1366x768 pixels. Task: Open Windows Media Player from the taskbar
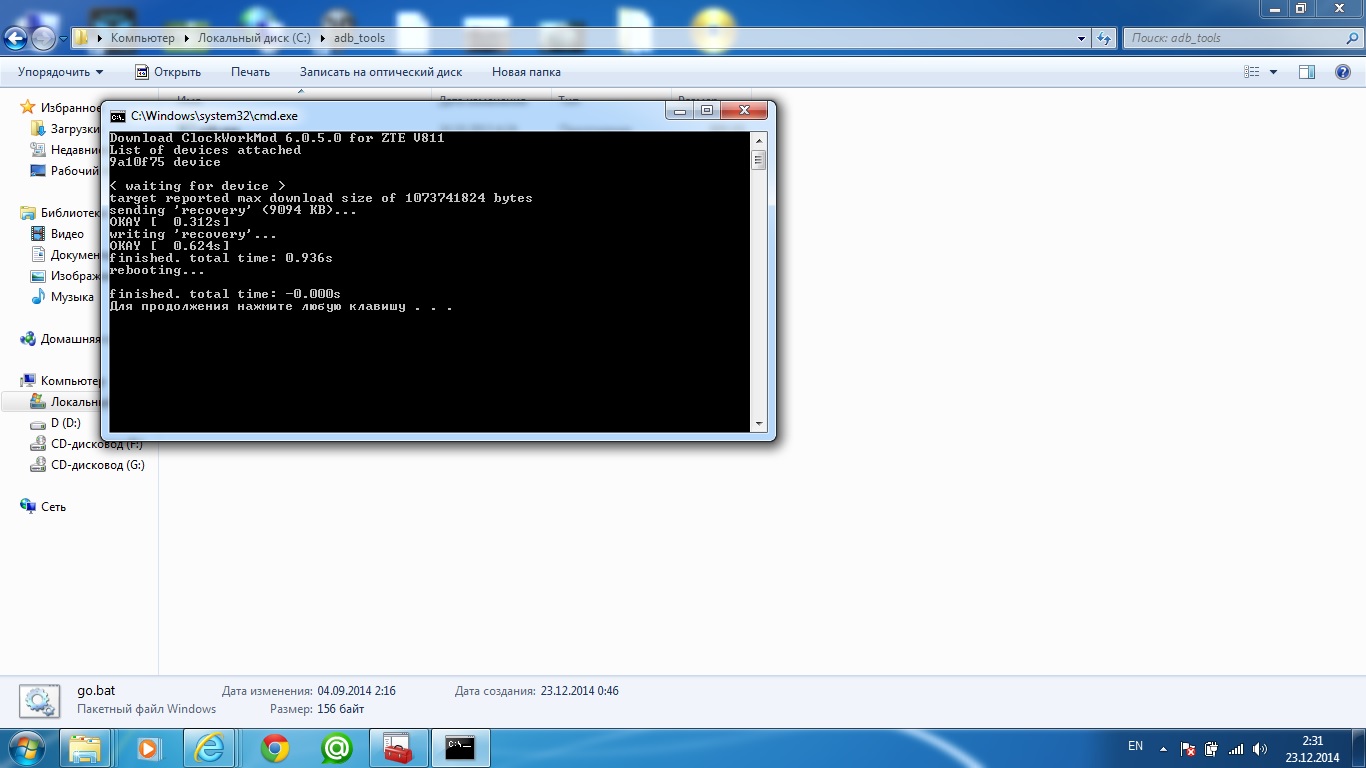point(148,748)
